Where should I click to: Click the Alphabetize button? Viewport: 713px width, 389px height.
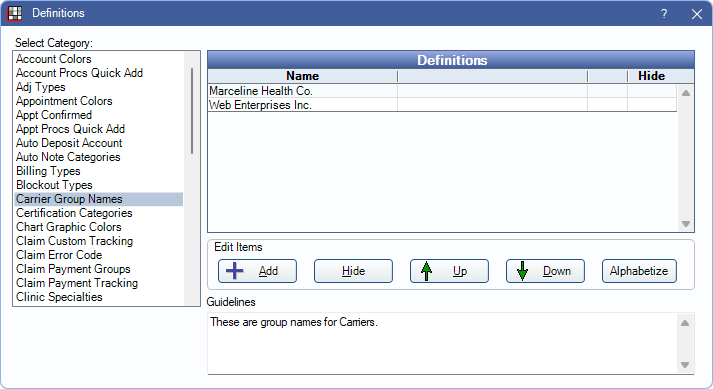[x=639, y=271]
